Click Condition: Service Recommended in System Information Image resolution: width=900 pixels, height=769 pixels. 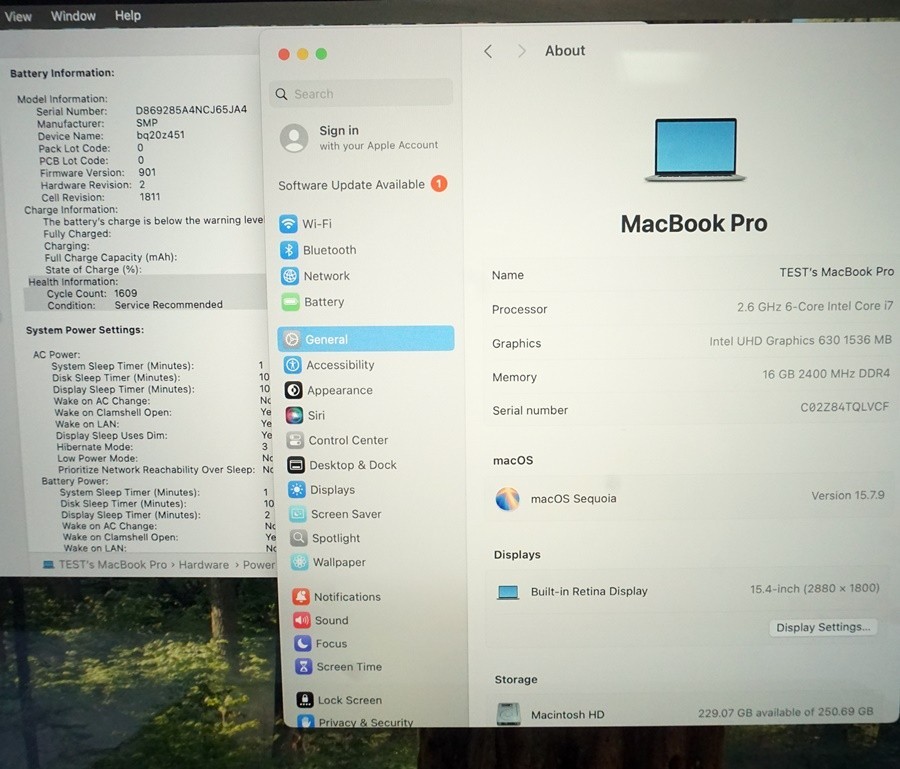[x=135, y=305]
